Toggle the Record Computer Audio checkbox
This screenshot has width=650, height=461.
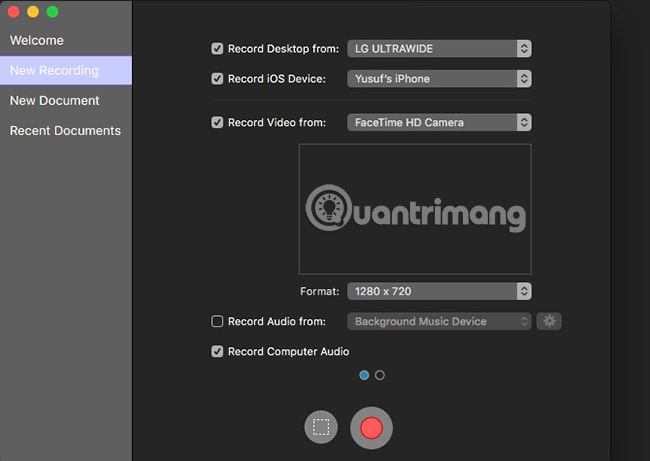point(217,352)
